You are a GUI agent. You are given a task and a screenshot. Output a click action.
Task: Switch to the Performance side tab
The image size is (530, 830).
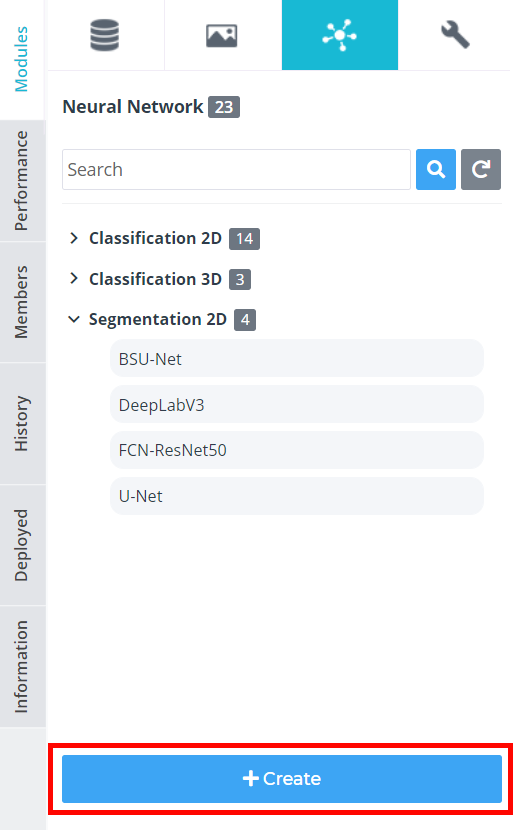[x=22, y=181]
